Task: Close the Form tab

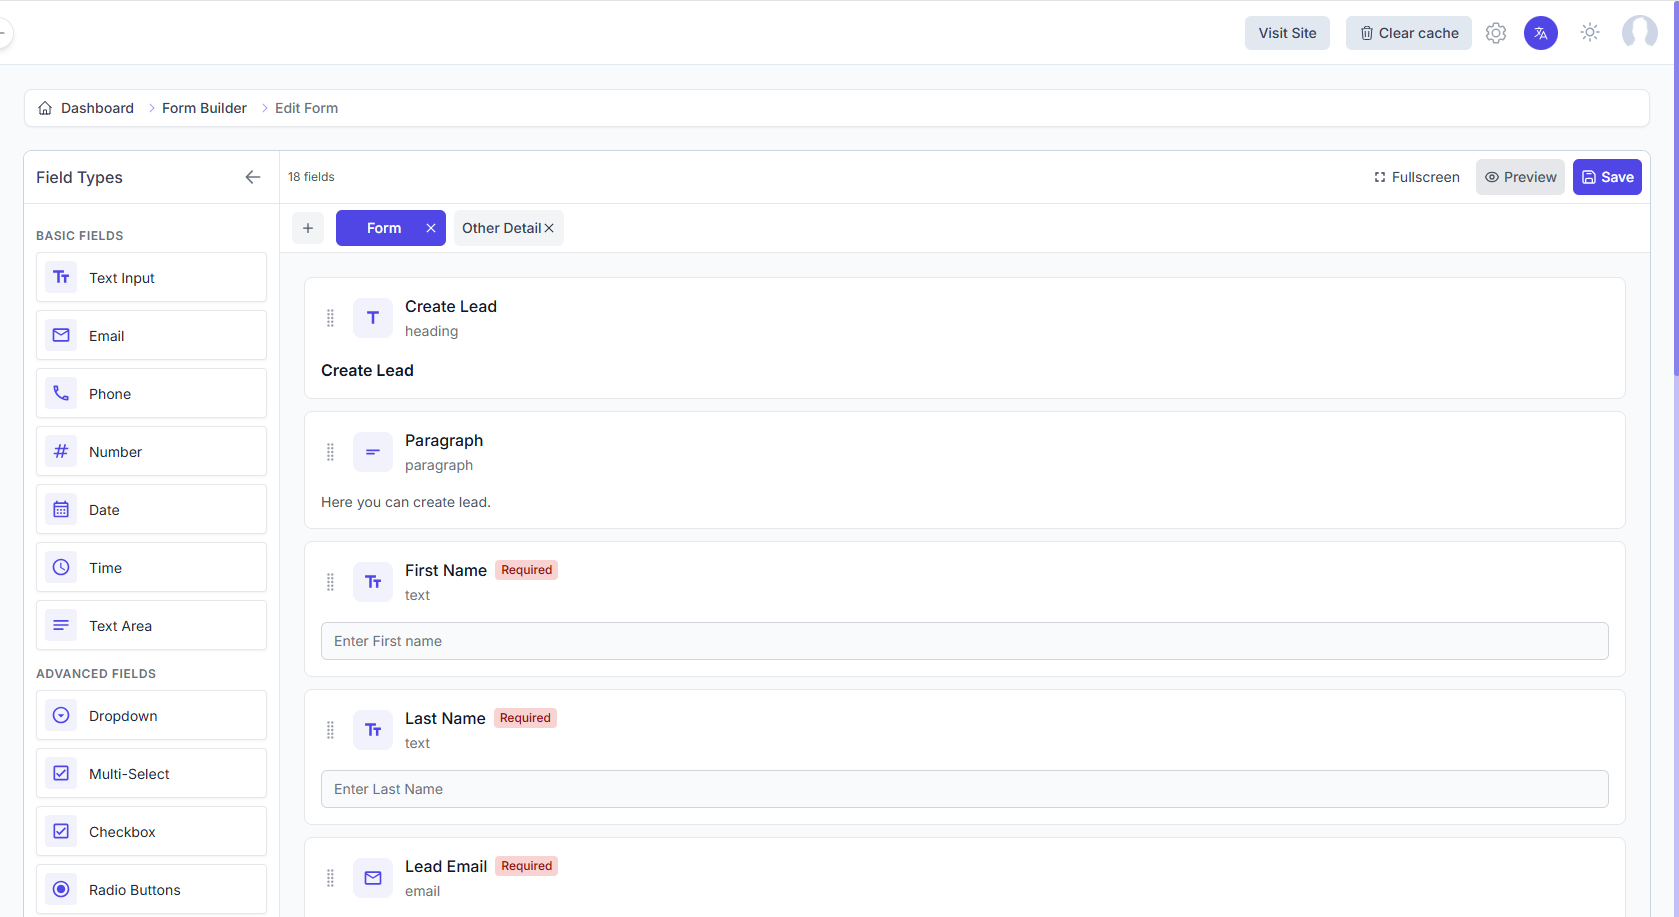Action: click(x=431, y=228)
